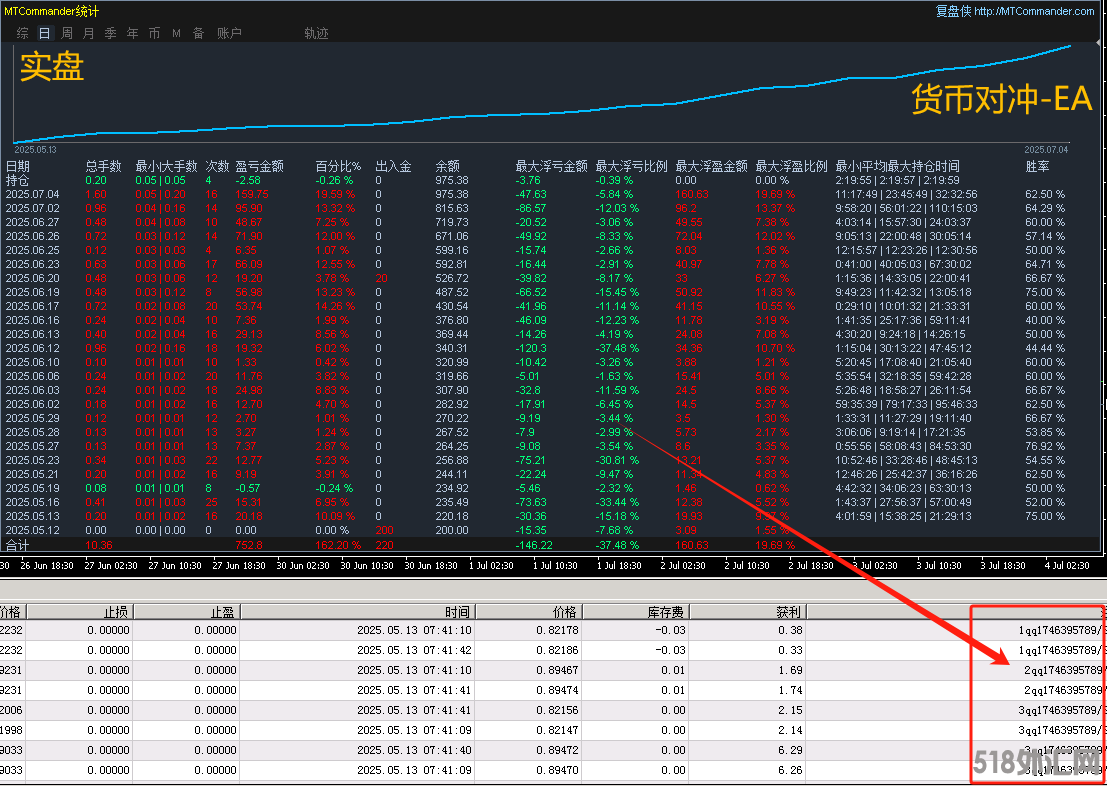Screen dimensions: 1107x786
Task: Click the 止损 column header in order table
Action: (80, 612)
